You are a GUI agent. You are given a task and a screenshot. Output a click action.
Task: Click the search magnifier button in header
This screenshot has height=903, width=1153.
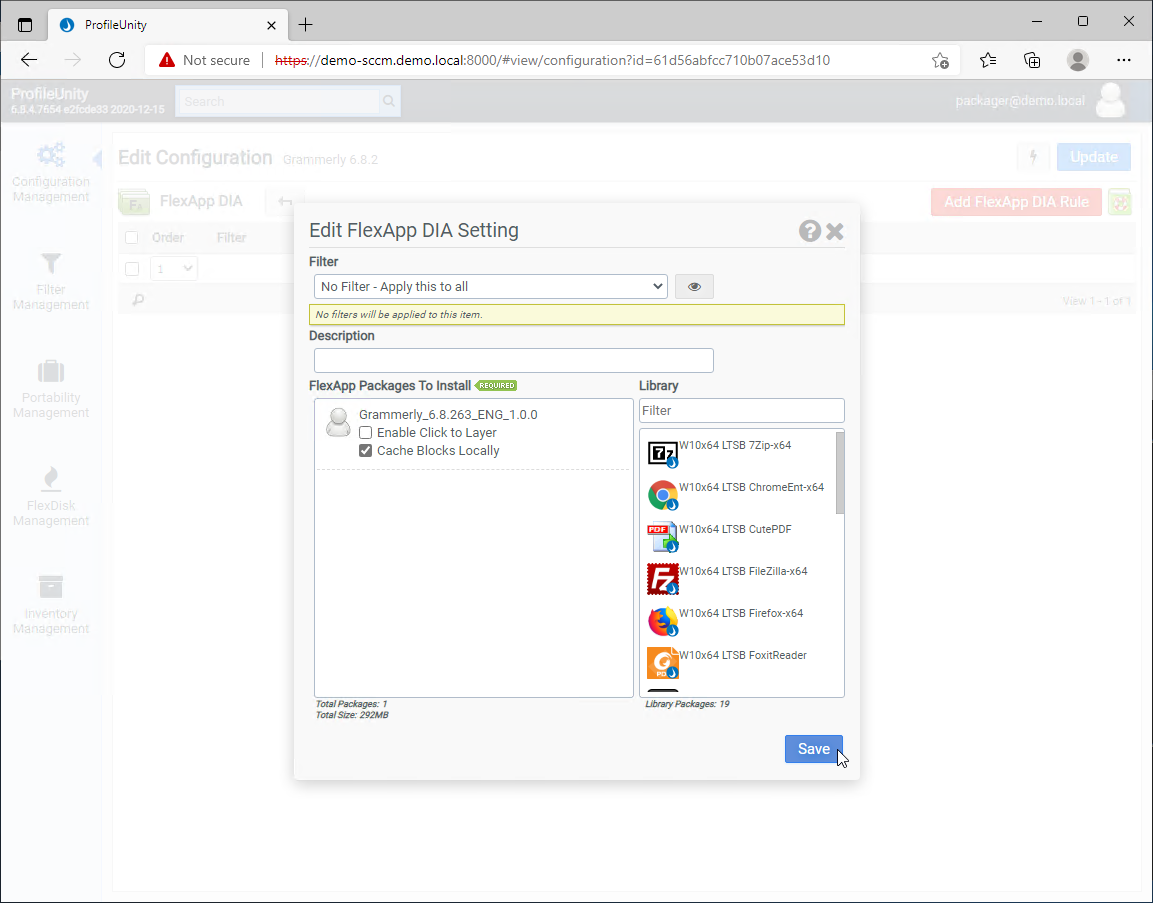pyautogui.click(x=389, y=101)
